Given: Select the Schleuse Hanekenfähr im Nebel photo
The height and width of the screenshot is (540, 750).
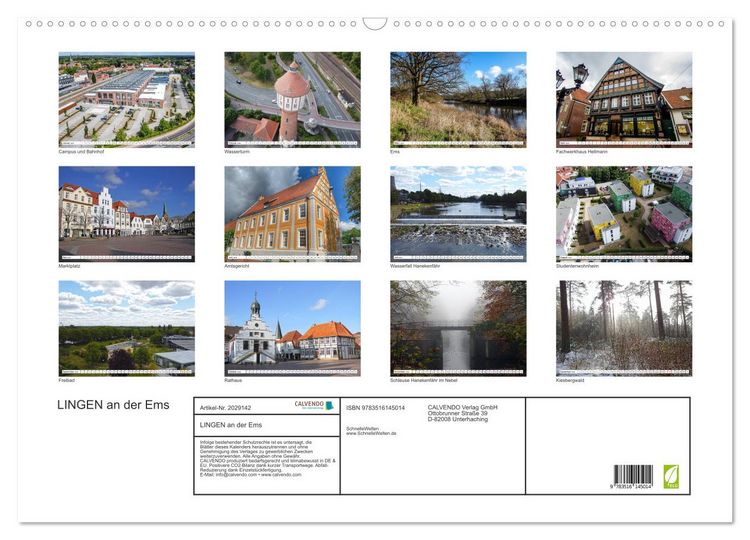Looking at the screenshot, I should (x=458, y=328).
